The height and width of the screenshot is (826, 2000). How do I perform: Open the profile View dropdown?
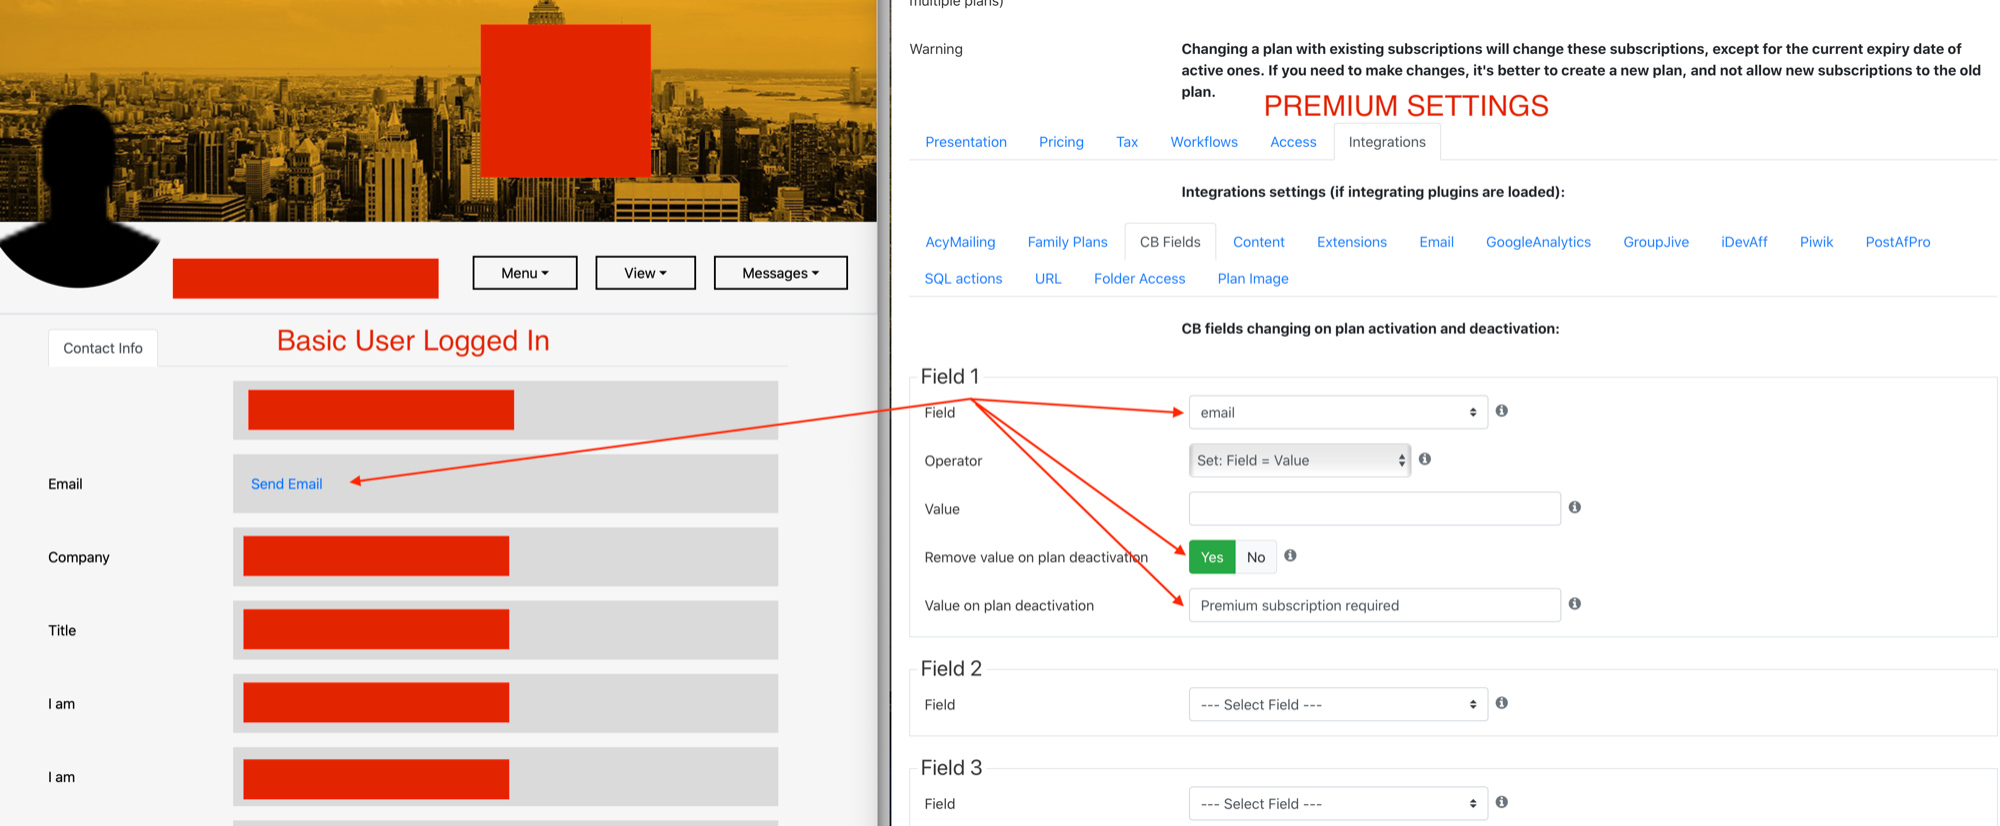[x=645, y=273]
